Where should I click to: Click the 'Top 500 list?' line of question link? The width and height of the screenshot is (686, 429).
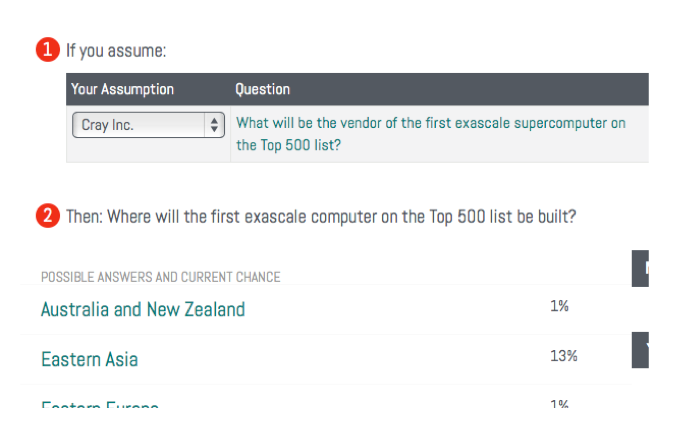(288, 145)
